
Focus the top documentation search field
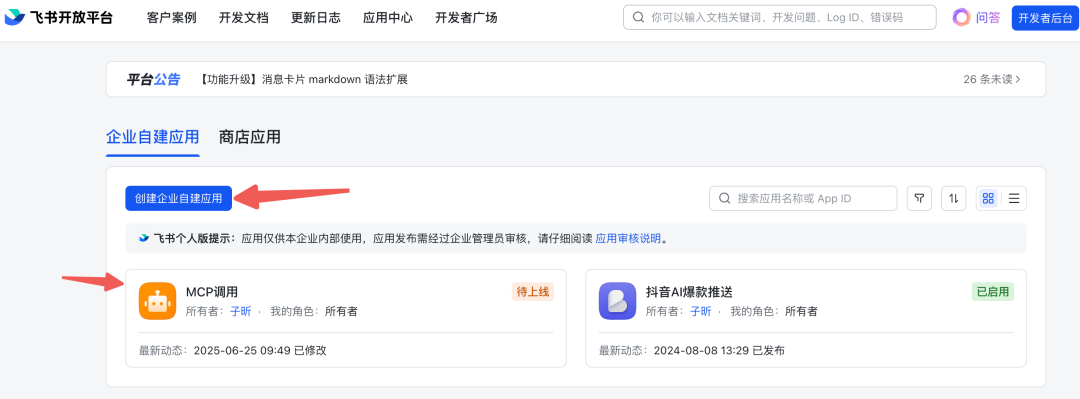[780, 18]
